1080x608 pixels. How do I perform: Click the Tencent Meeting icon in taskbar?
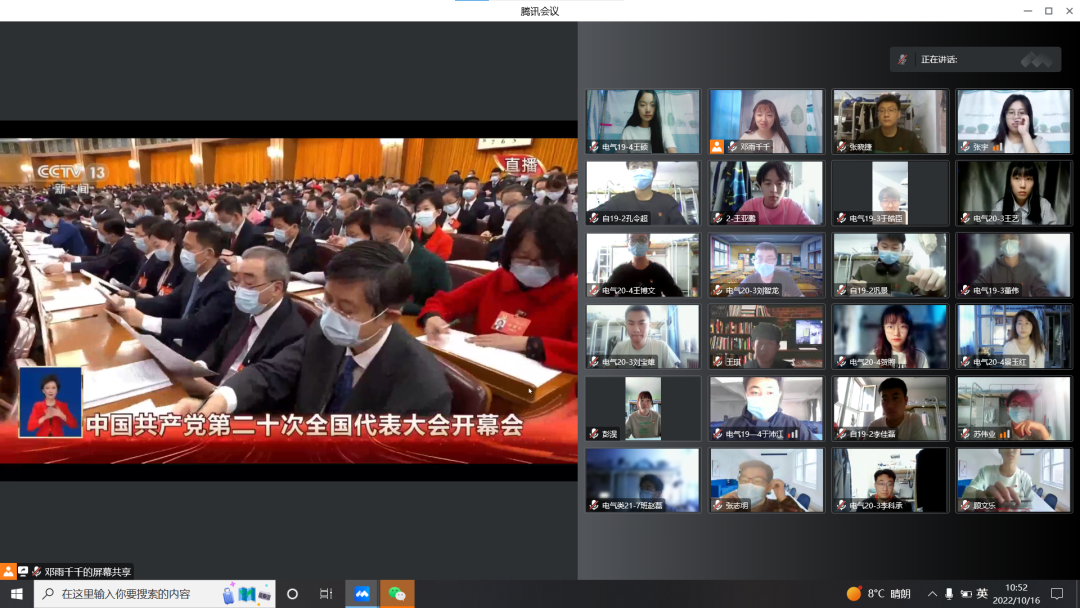(361, 594)
